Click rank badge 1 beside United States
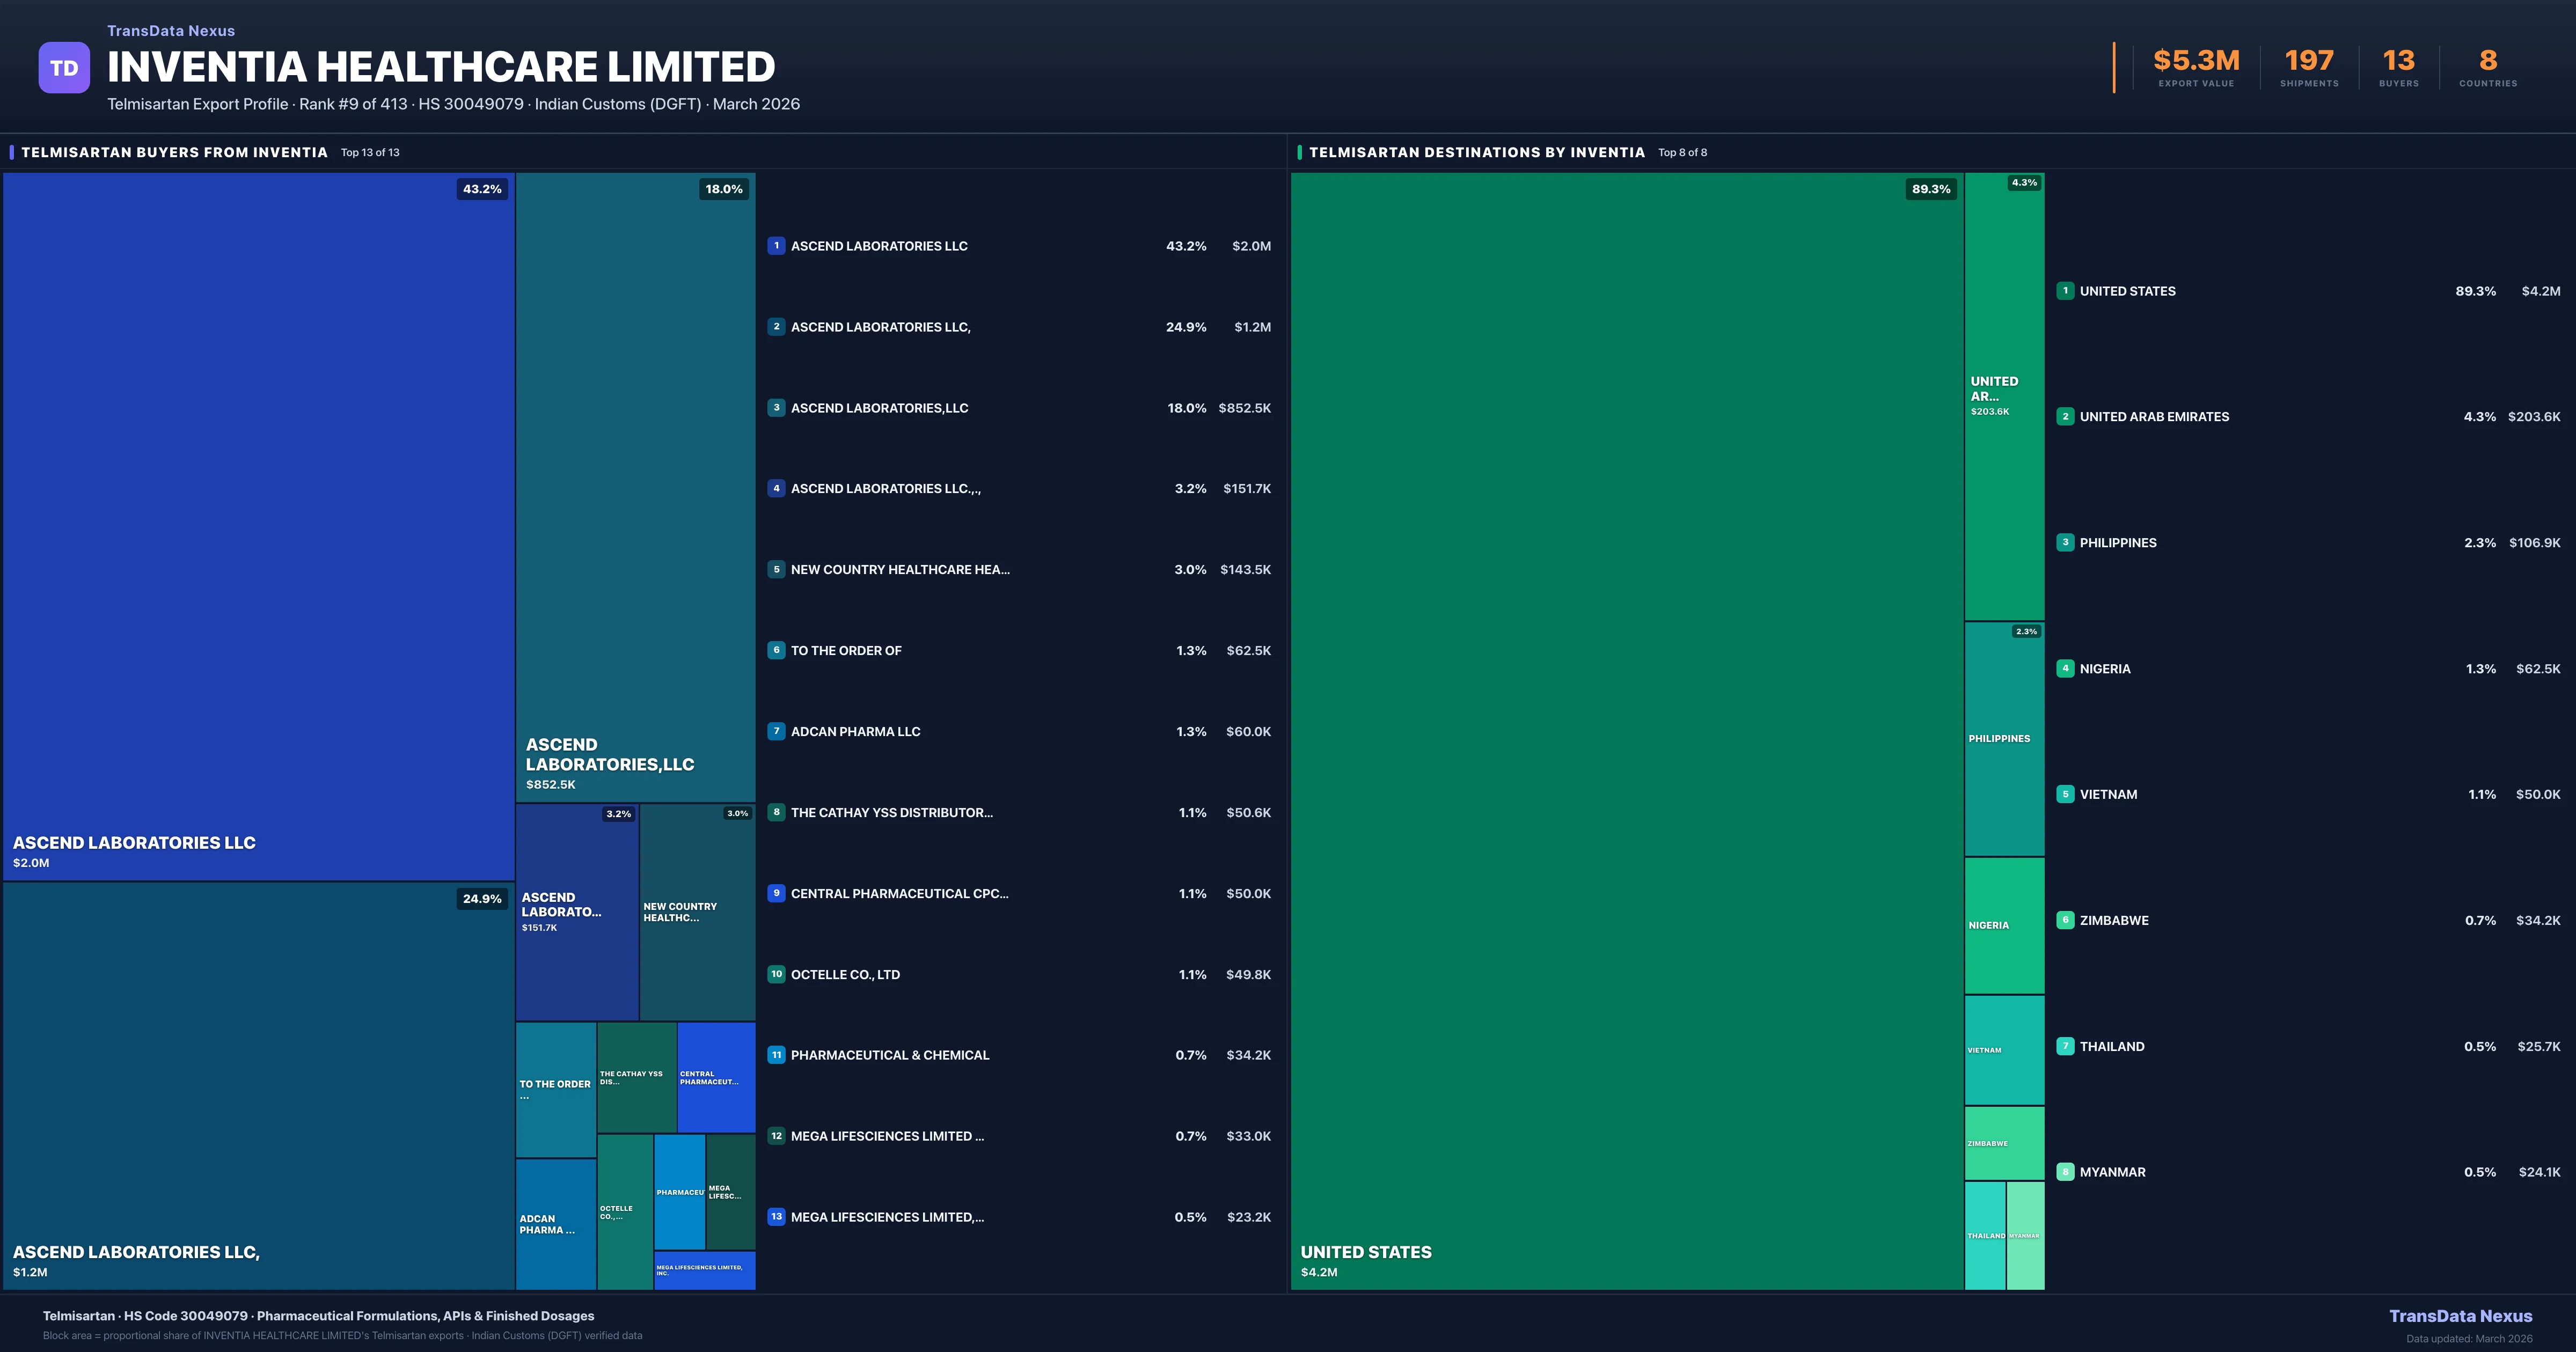This screenshot has width=2576, height=1352. [2065, 291]
